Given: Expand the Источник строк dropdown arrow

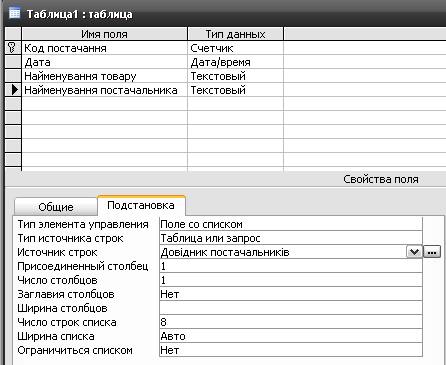Looking at the screenshot, I should (414, 252).
